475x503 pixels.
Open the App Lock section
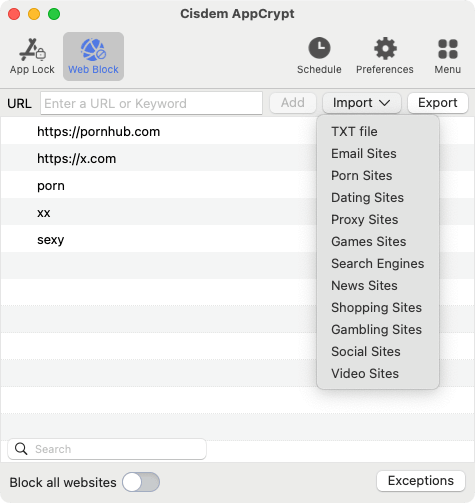[32, 56]
